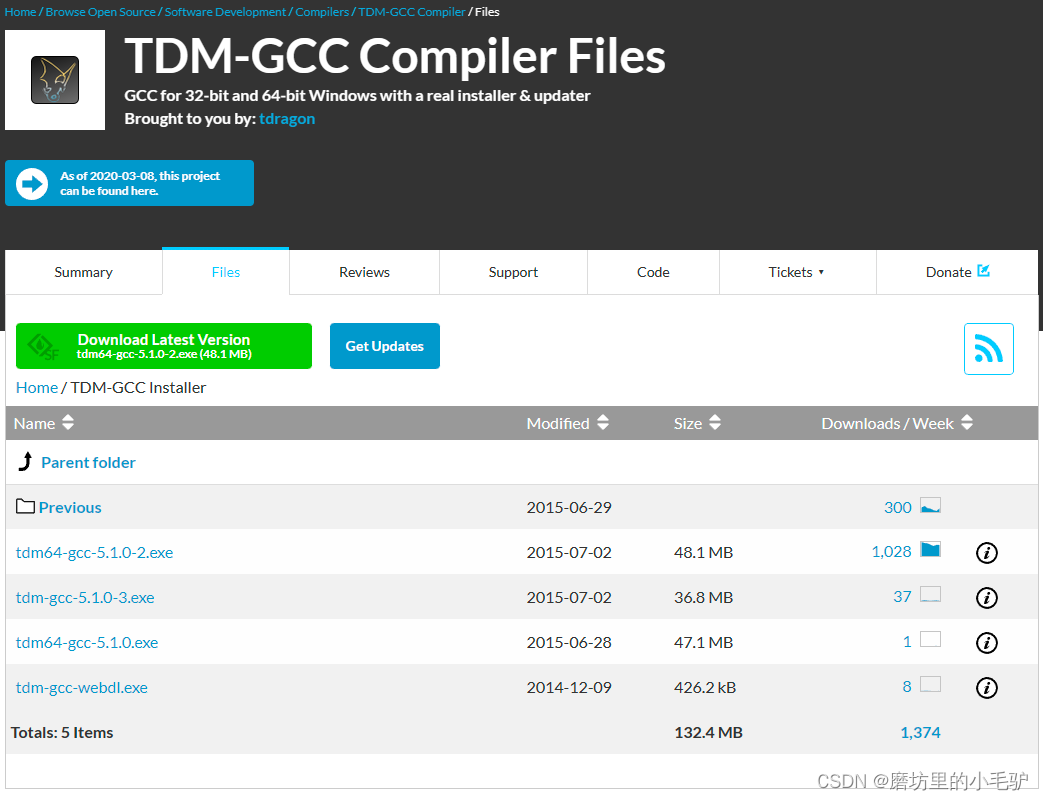Open Software Development breadcrumb link
This screenshot has width=1043, height=800.
click(225, 12)
